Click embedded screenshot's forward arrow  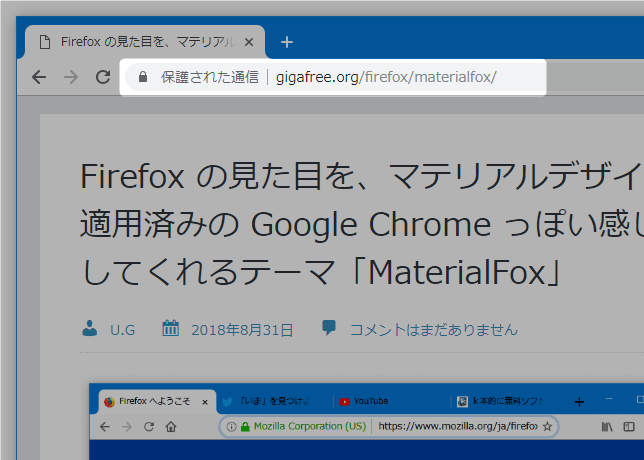[x=127, y=427]
